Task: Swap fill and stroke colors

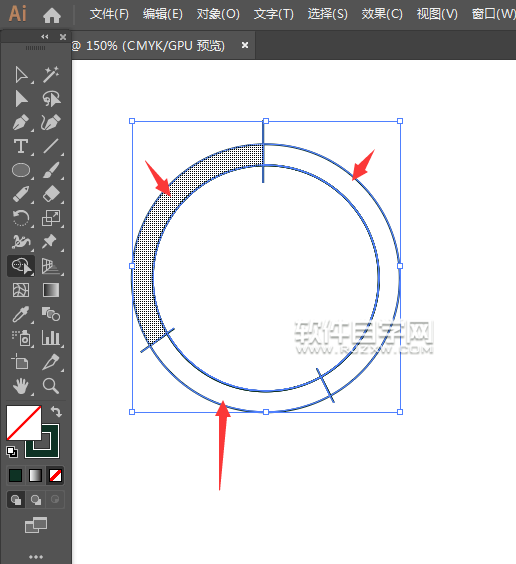Action: (56, 411)
